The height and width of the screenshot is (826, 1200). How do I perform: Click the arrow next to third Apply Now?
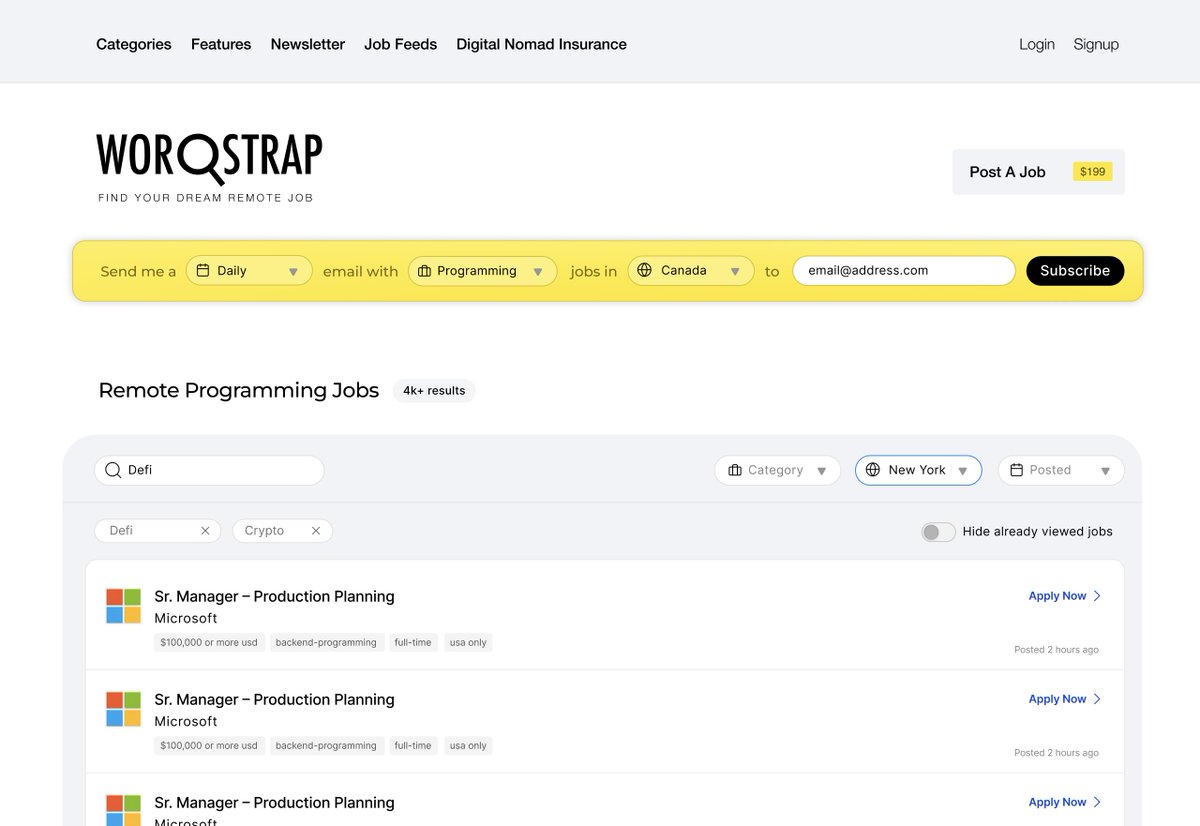coord(1097,802)
